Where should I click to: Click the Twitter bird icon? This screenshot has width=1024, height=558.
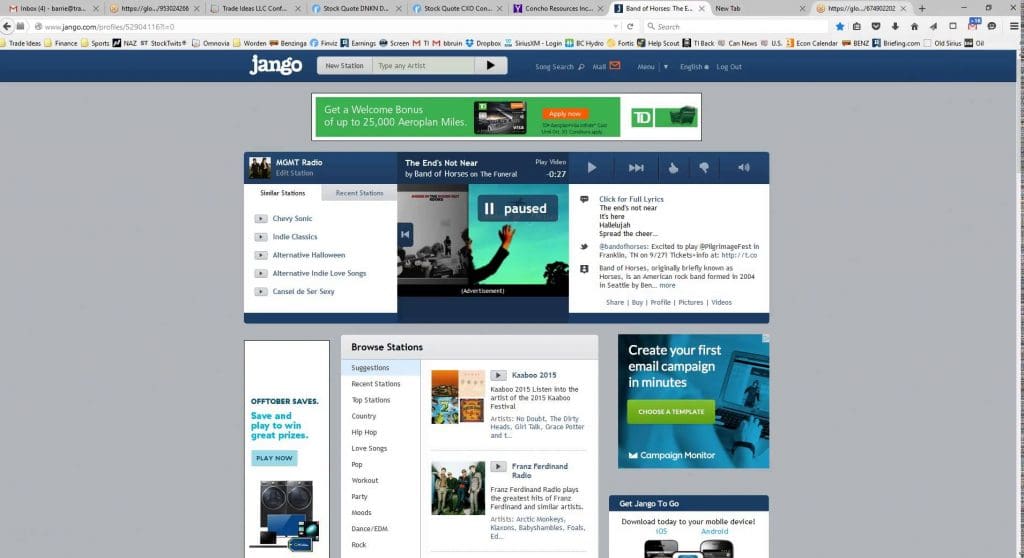pos(584,247)
